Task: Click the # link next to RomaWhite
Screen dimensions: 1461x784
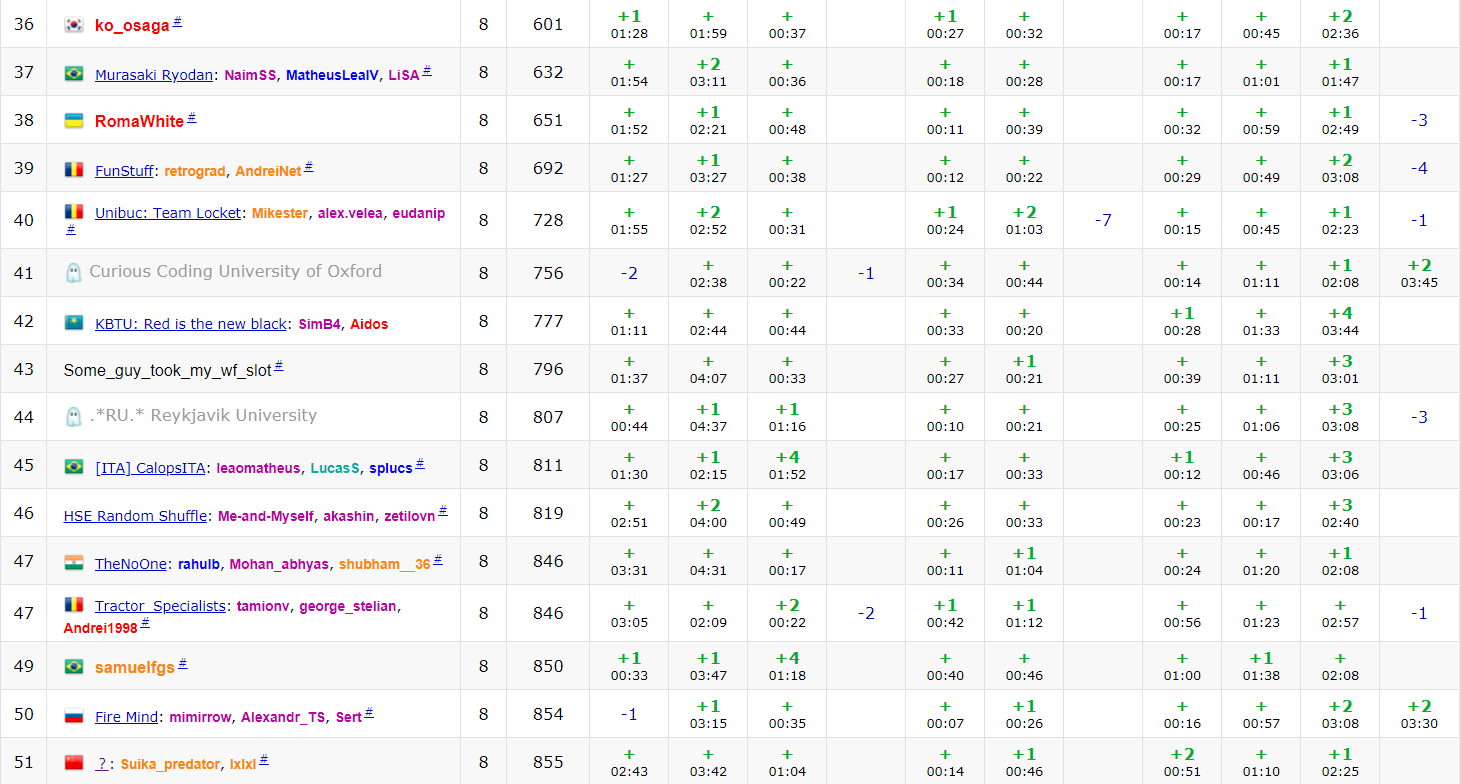Action: (x=192, y=118)
